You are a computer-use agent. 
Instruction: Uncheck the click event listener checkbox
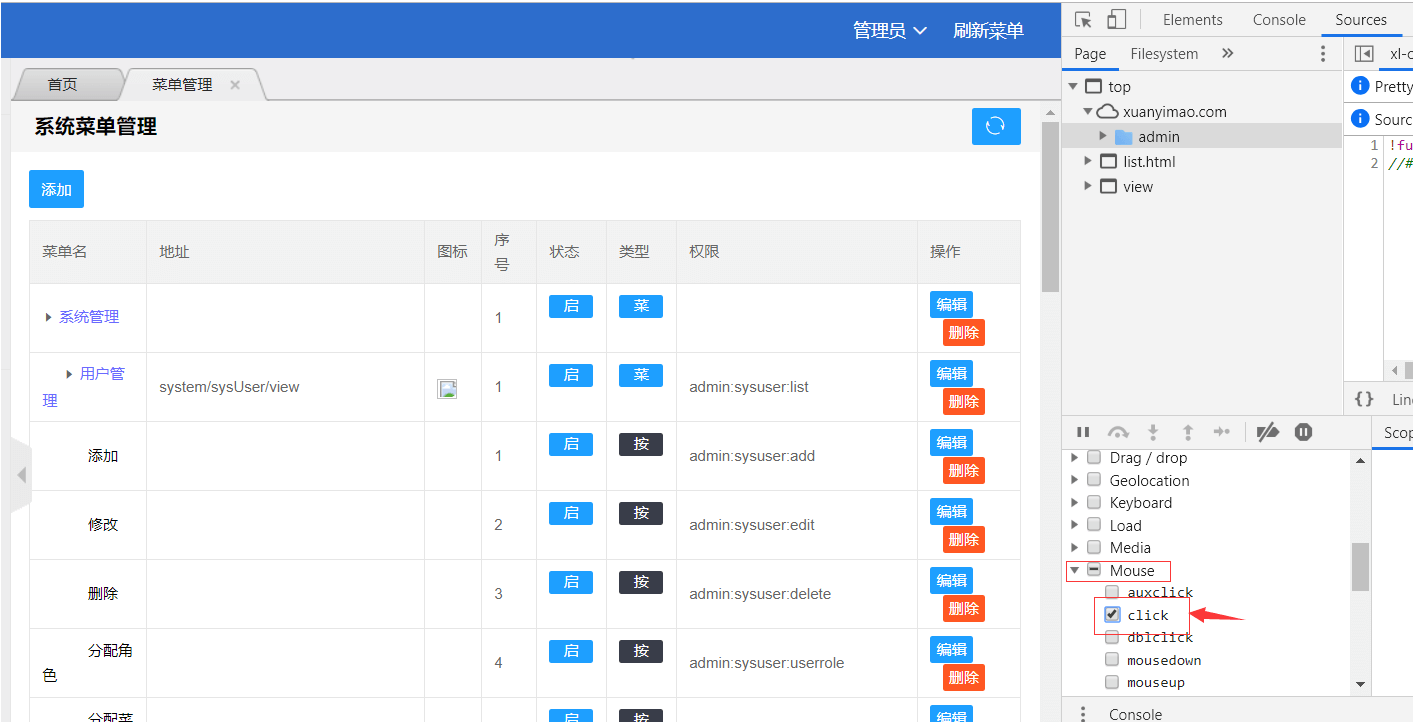1112,615
